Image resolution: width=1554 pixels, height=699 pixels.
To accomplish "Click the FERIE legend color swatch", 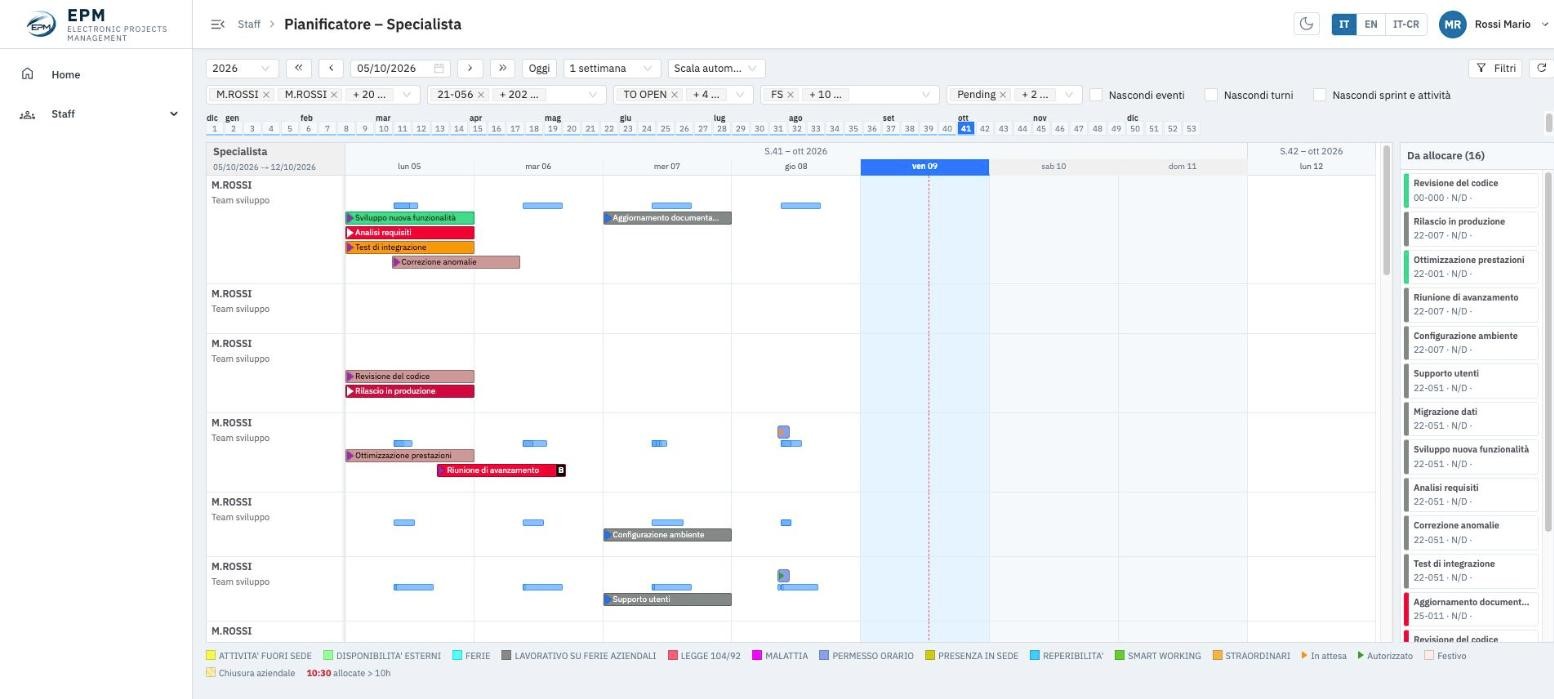I will tap(457, 656).
